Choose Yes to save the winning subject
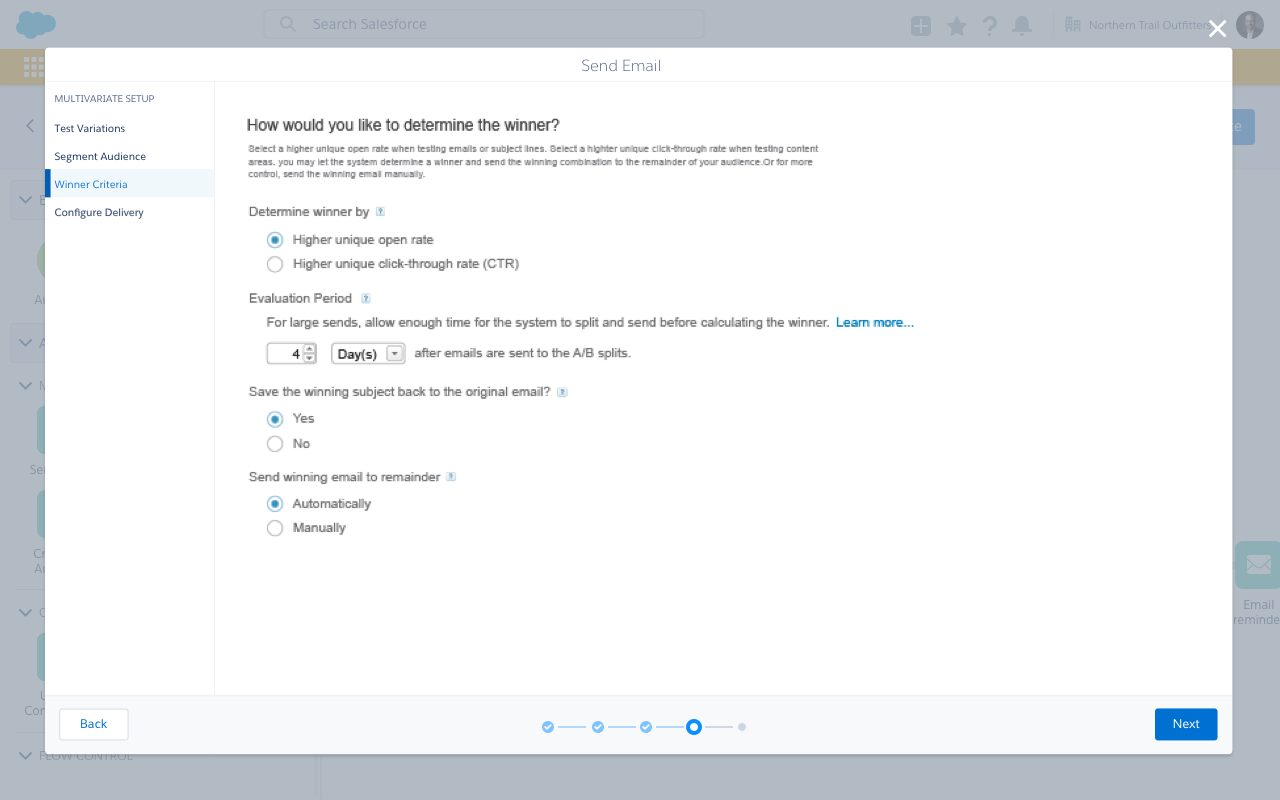The width and height of the screenshot is (1280, 800). (275, 419)
